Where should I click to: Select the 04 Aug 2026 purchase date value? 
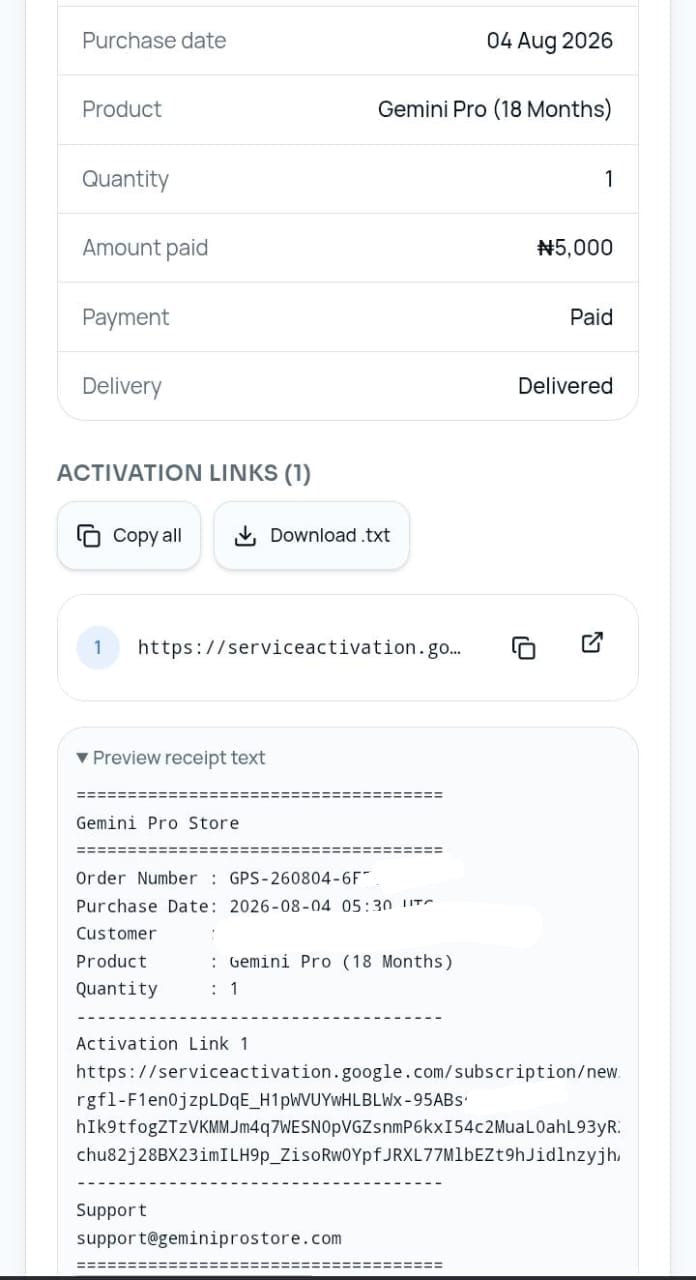(x=549, y=41)
